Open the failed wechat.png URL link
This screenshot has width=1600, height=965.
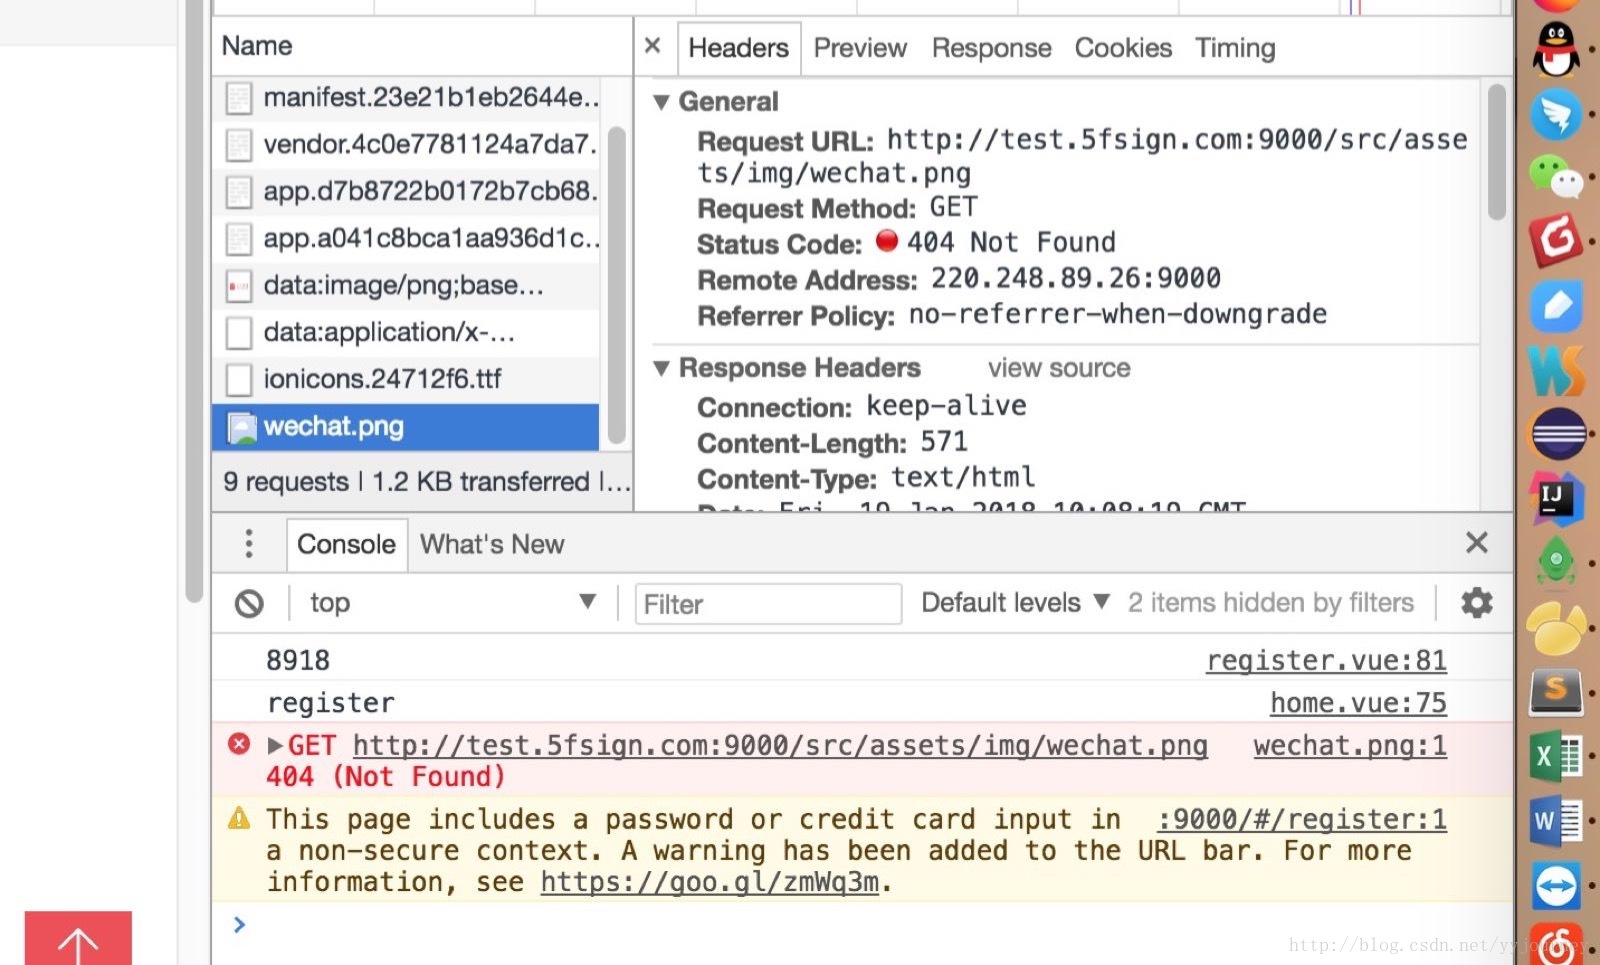[780, 746]
